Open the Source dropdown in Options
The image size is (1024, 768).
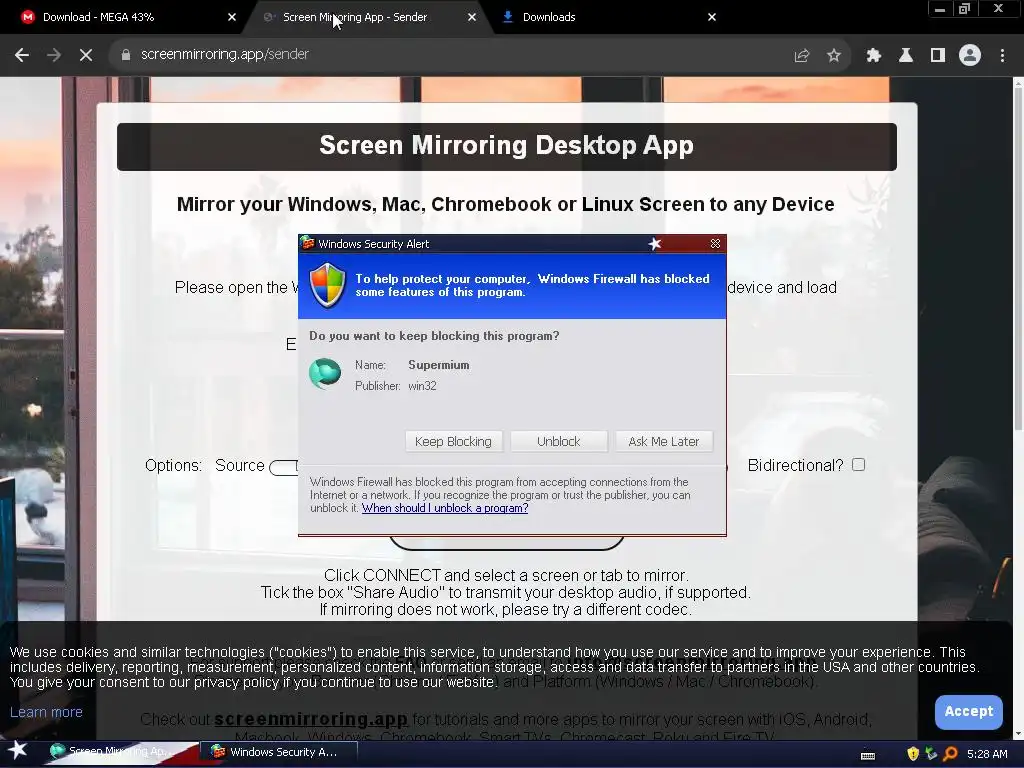coord(284,468)
